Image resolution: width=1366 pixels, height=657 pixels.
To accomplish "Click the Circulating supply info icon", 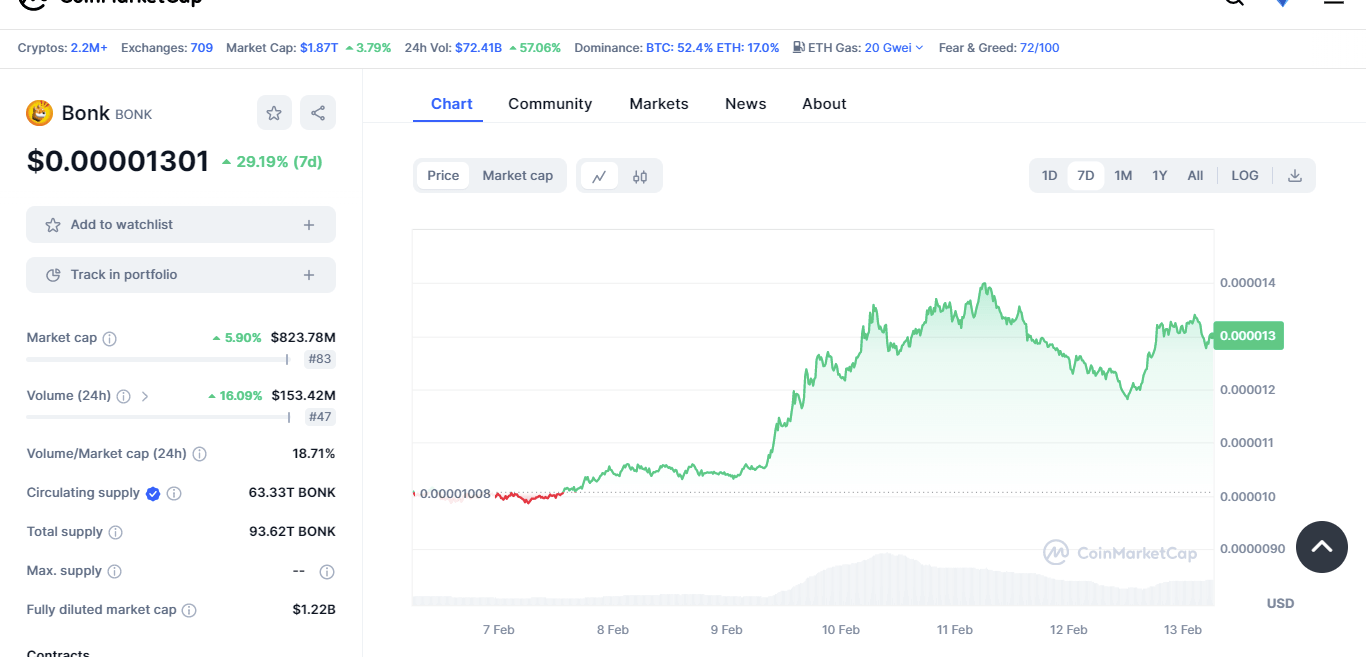I will click(x=174, y=493).
